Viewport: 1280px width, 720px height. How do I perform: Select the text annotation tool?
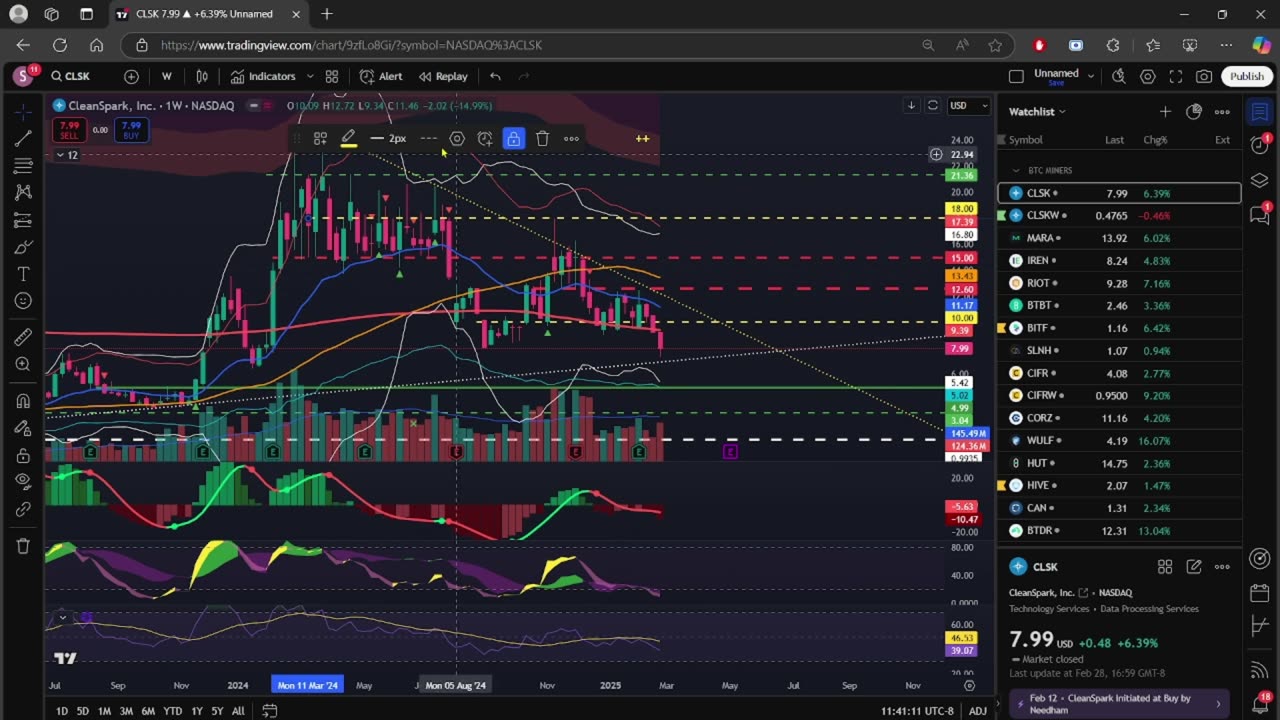click(x=23, y=274)
